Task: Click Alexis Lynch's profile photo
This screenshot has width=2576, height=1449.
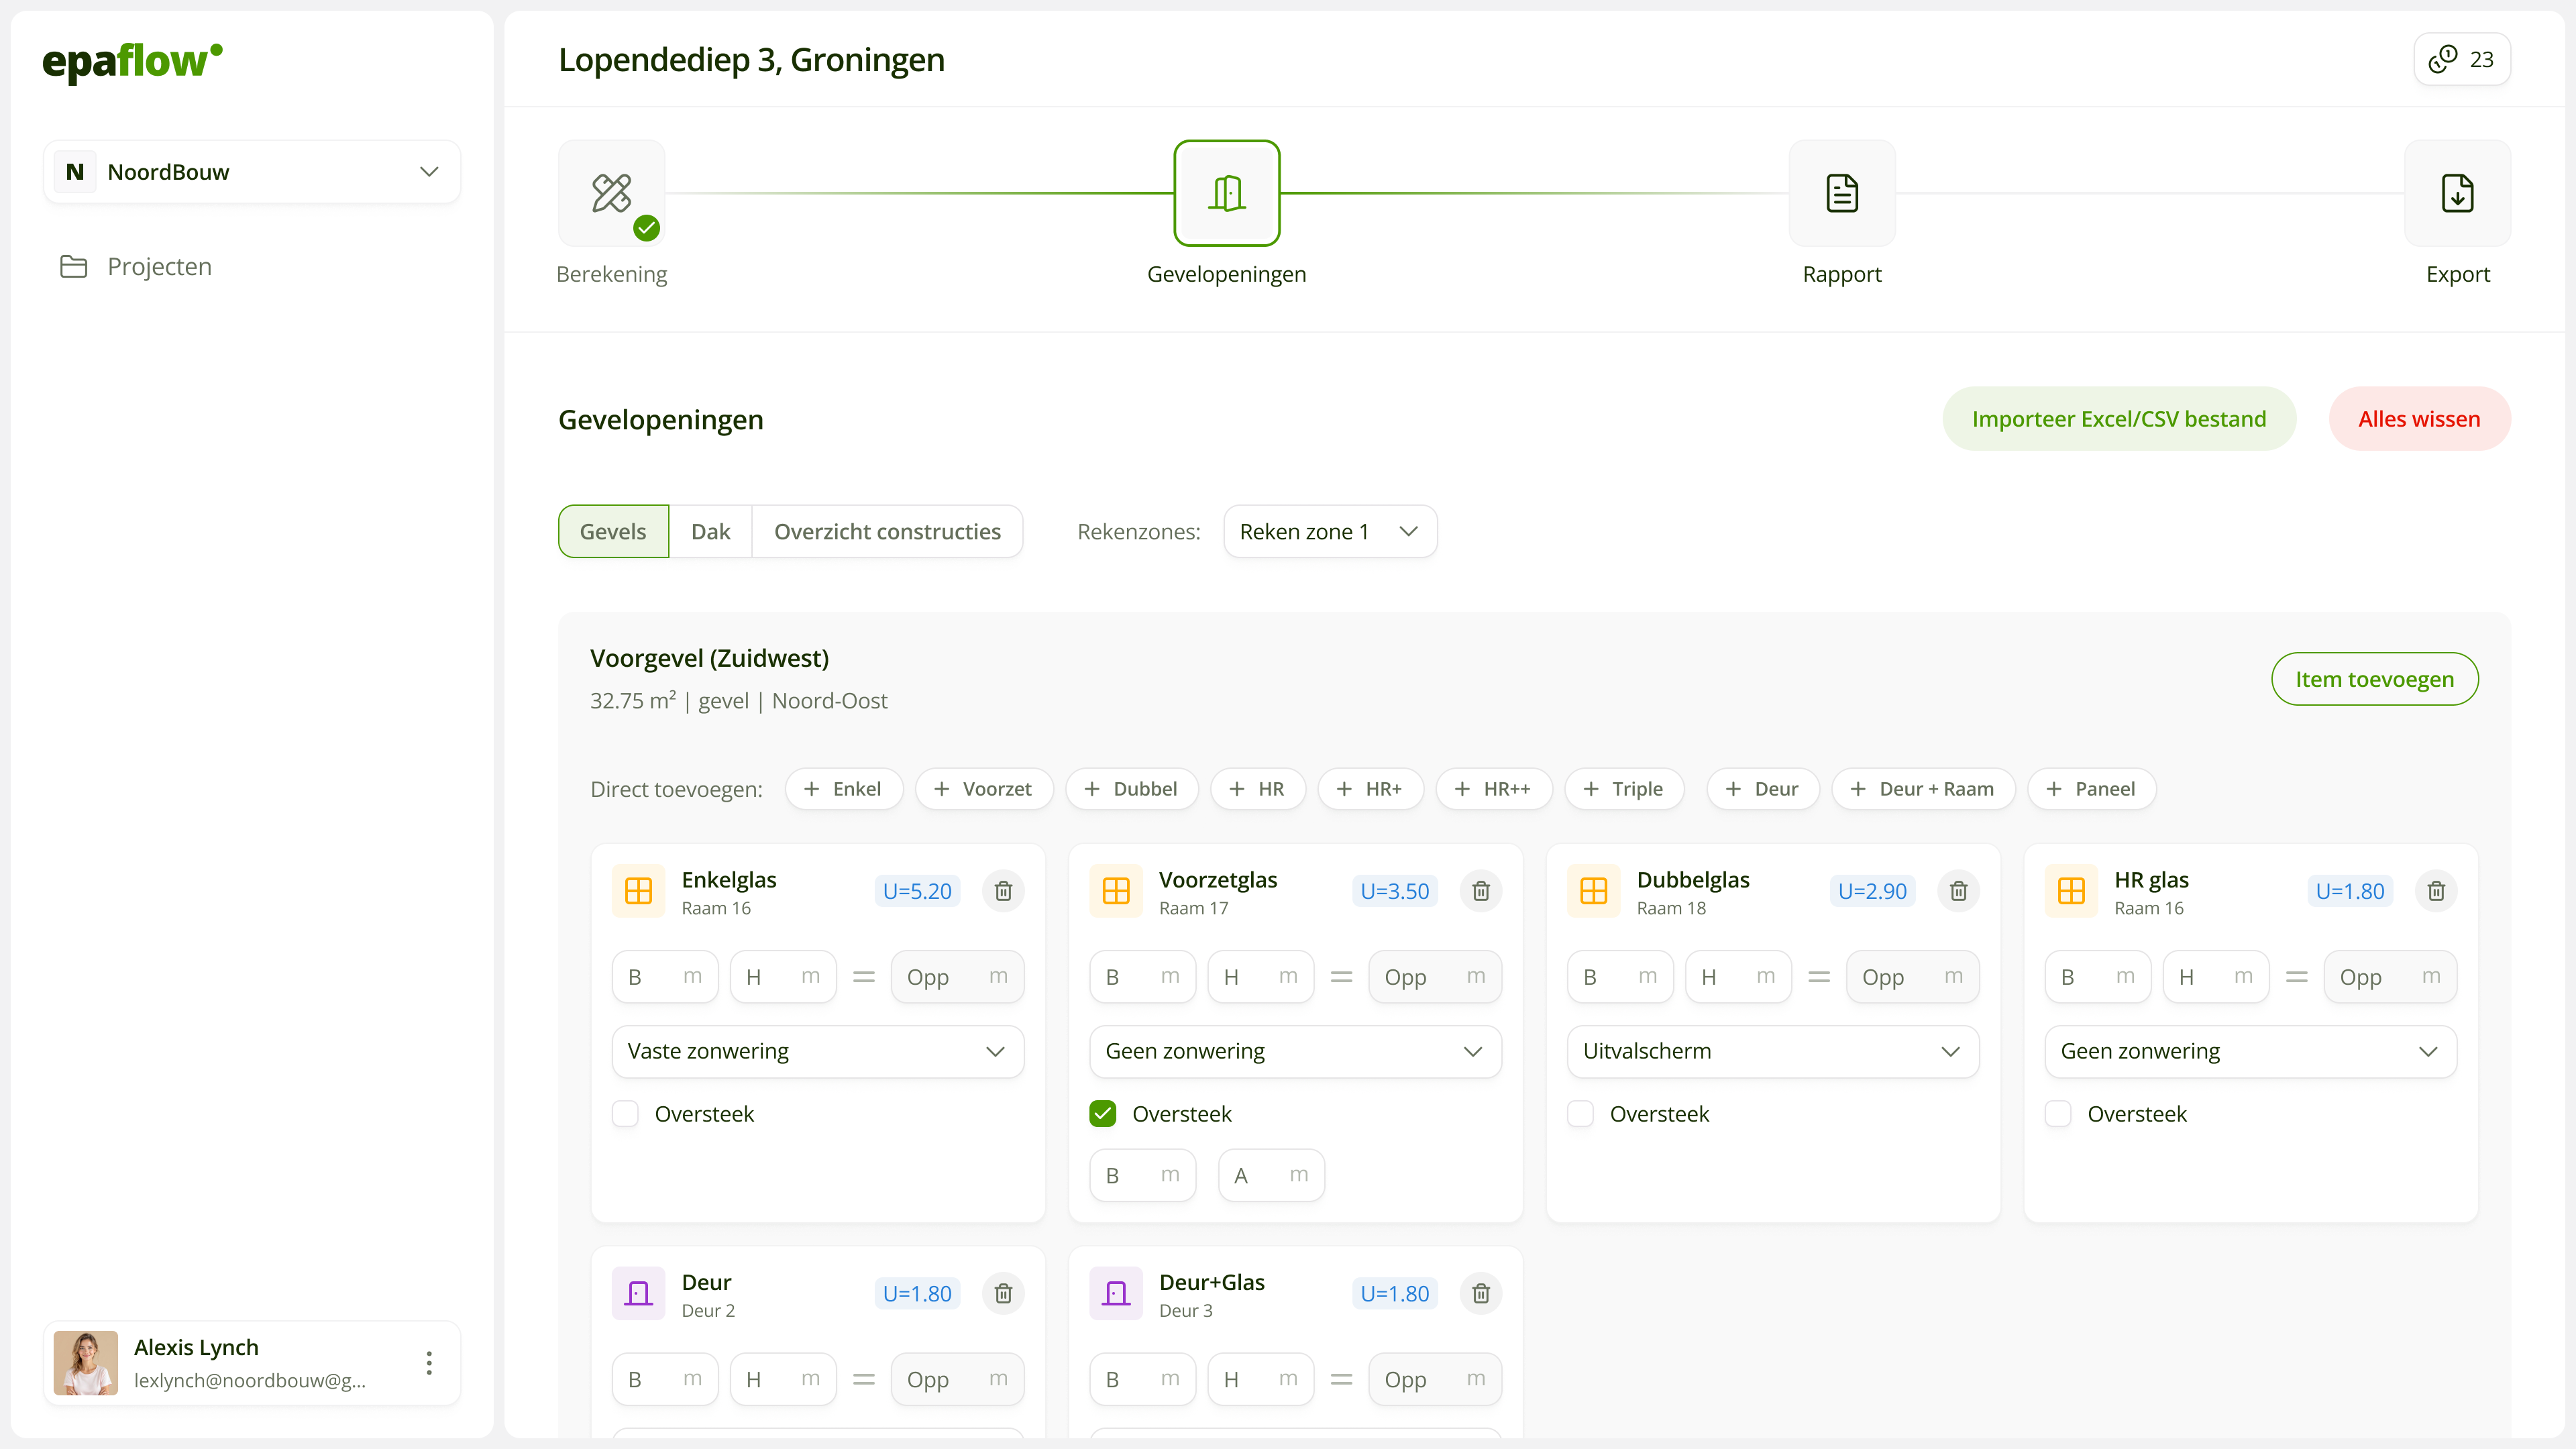Action: pos(86,1362)
